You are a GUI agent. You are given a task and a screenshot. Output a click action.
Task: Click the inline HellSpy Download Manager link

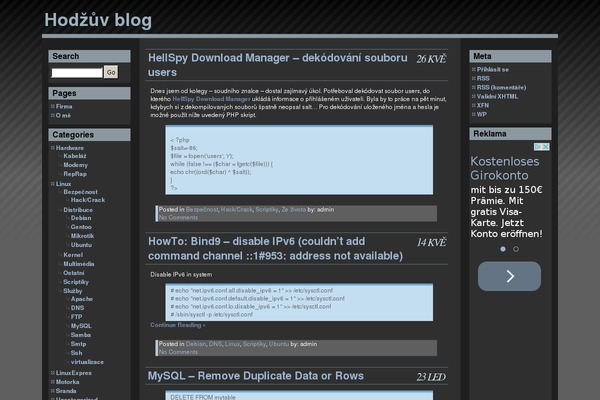(211, 99)
